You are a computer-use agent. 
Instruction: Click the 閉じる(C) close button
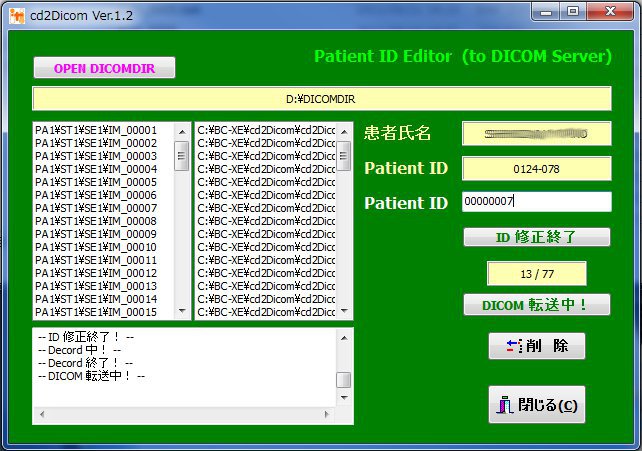click(536, 405)
